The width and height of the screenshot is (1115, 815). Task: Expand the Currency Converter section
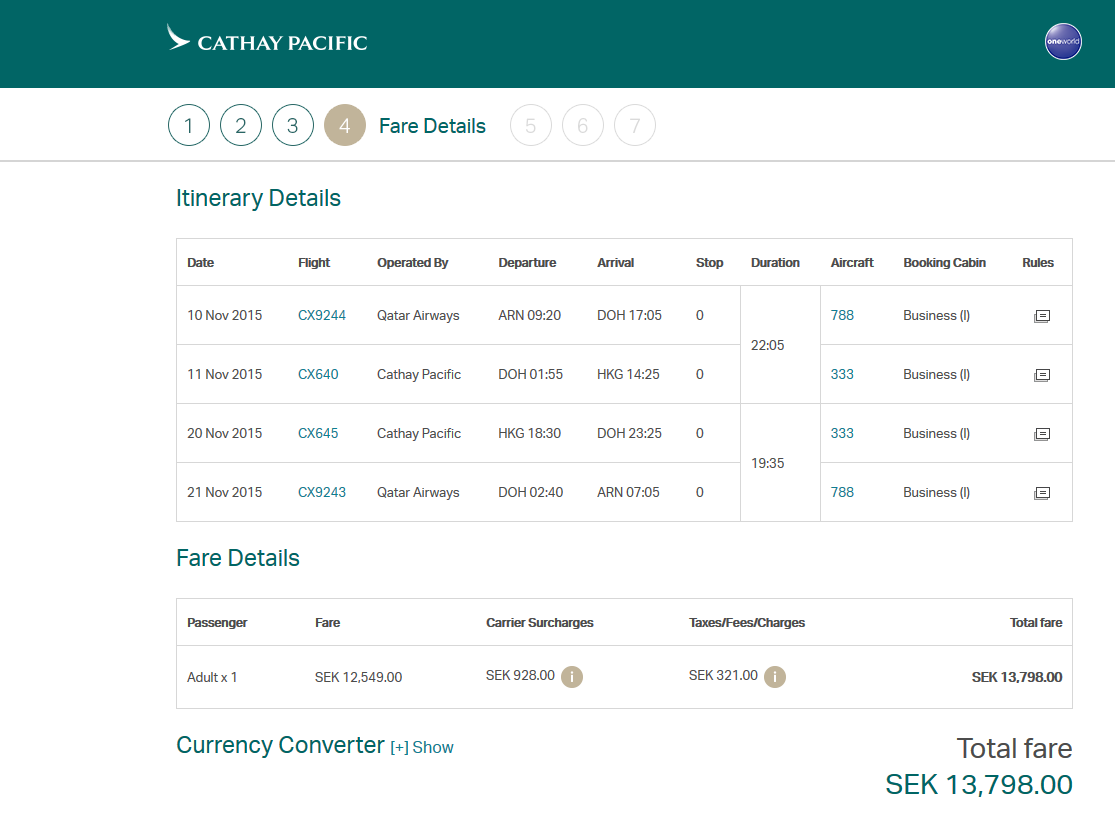point(422,747)
